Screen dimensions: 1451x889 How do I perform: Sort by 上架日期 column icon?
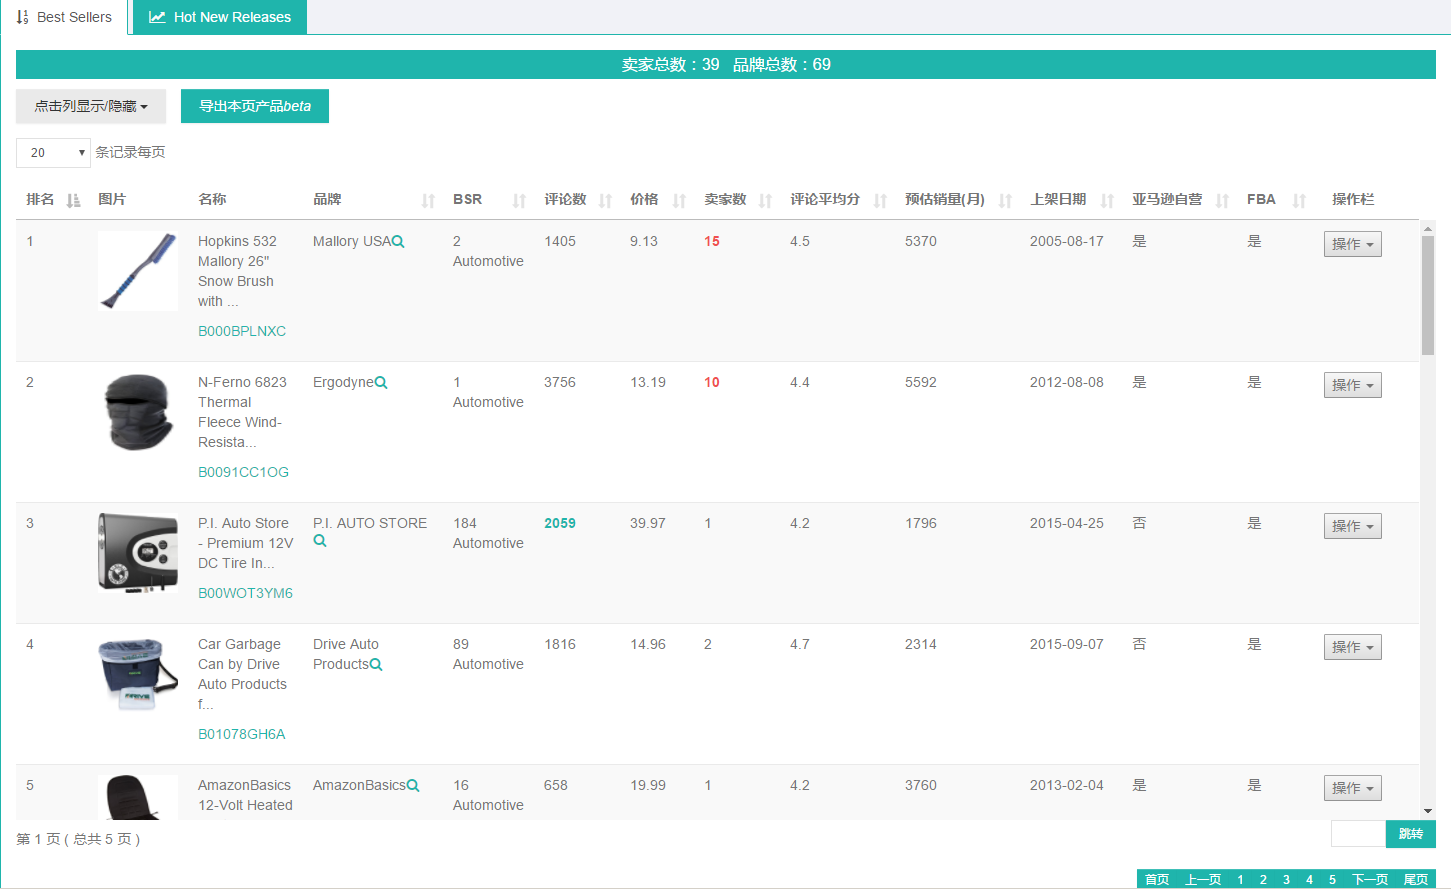pyautogui.click(x=1107, y=200)
